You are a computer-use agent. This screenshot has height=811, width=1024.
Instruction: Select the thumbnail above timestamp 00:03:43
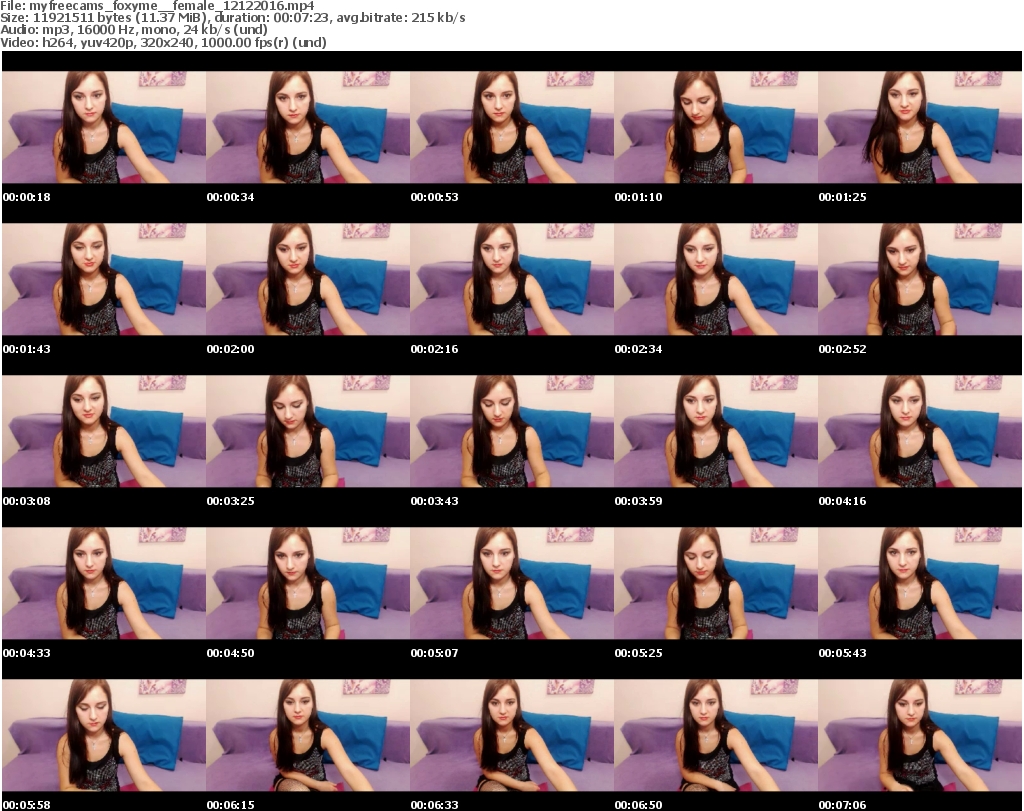tap(512, 431)
